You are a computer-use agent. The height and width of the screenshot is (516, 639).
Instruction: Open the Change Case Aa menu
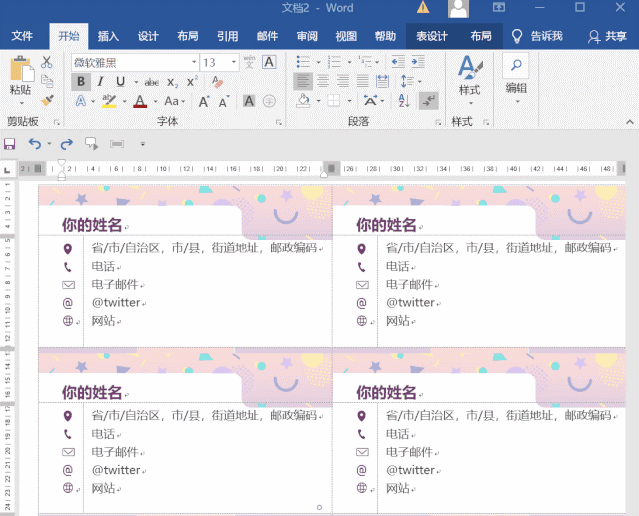[x=174, y=101]
